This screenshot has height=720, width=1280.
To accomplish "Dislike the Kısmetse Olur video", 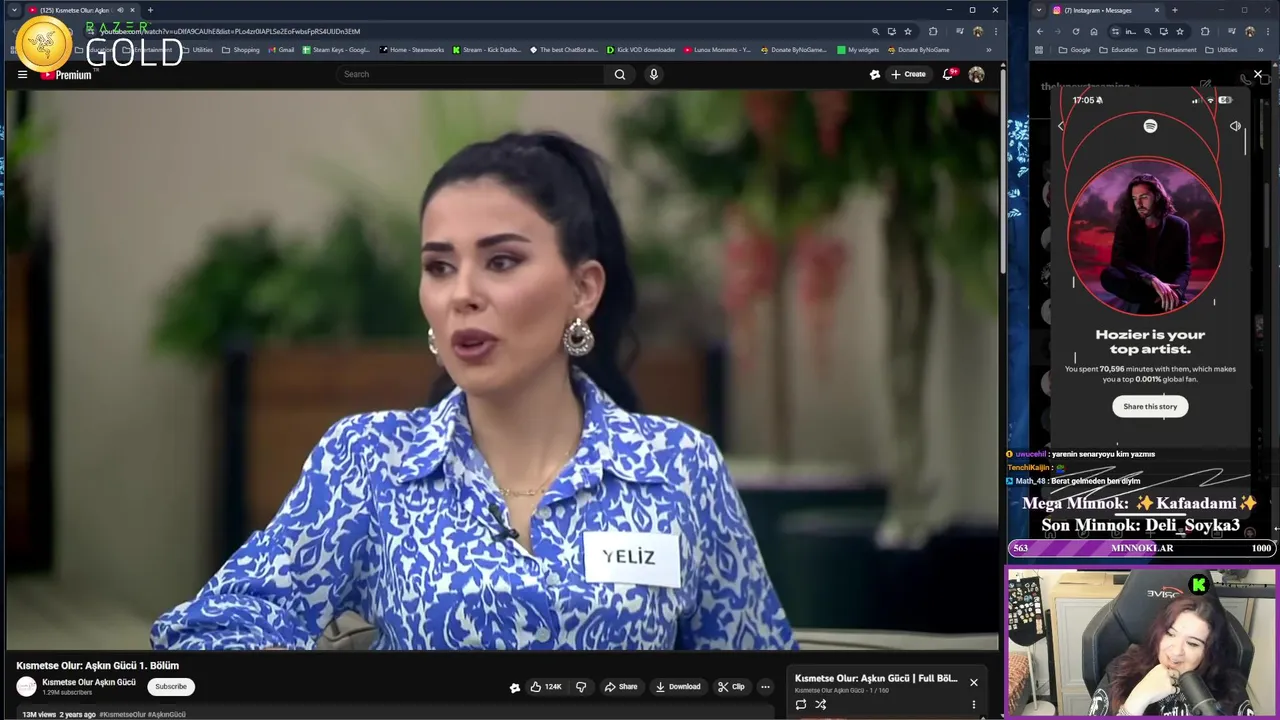I will point(581,687).
